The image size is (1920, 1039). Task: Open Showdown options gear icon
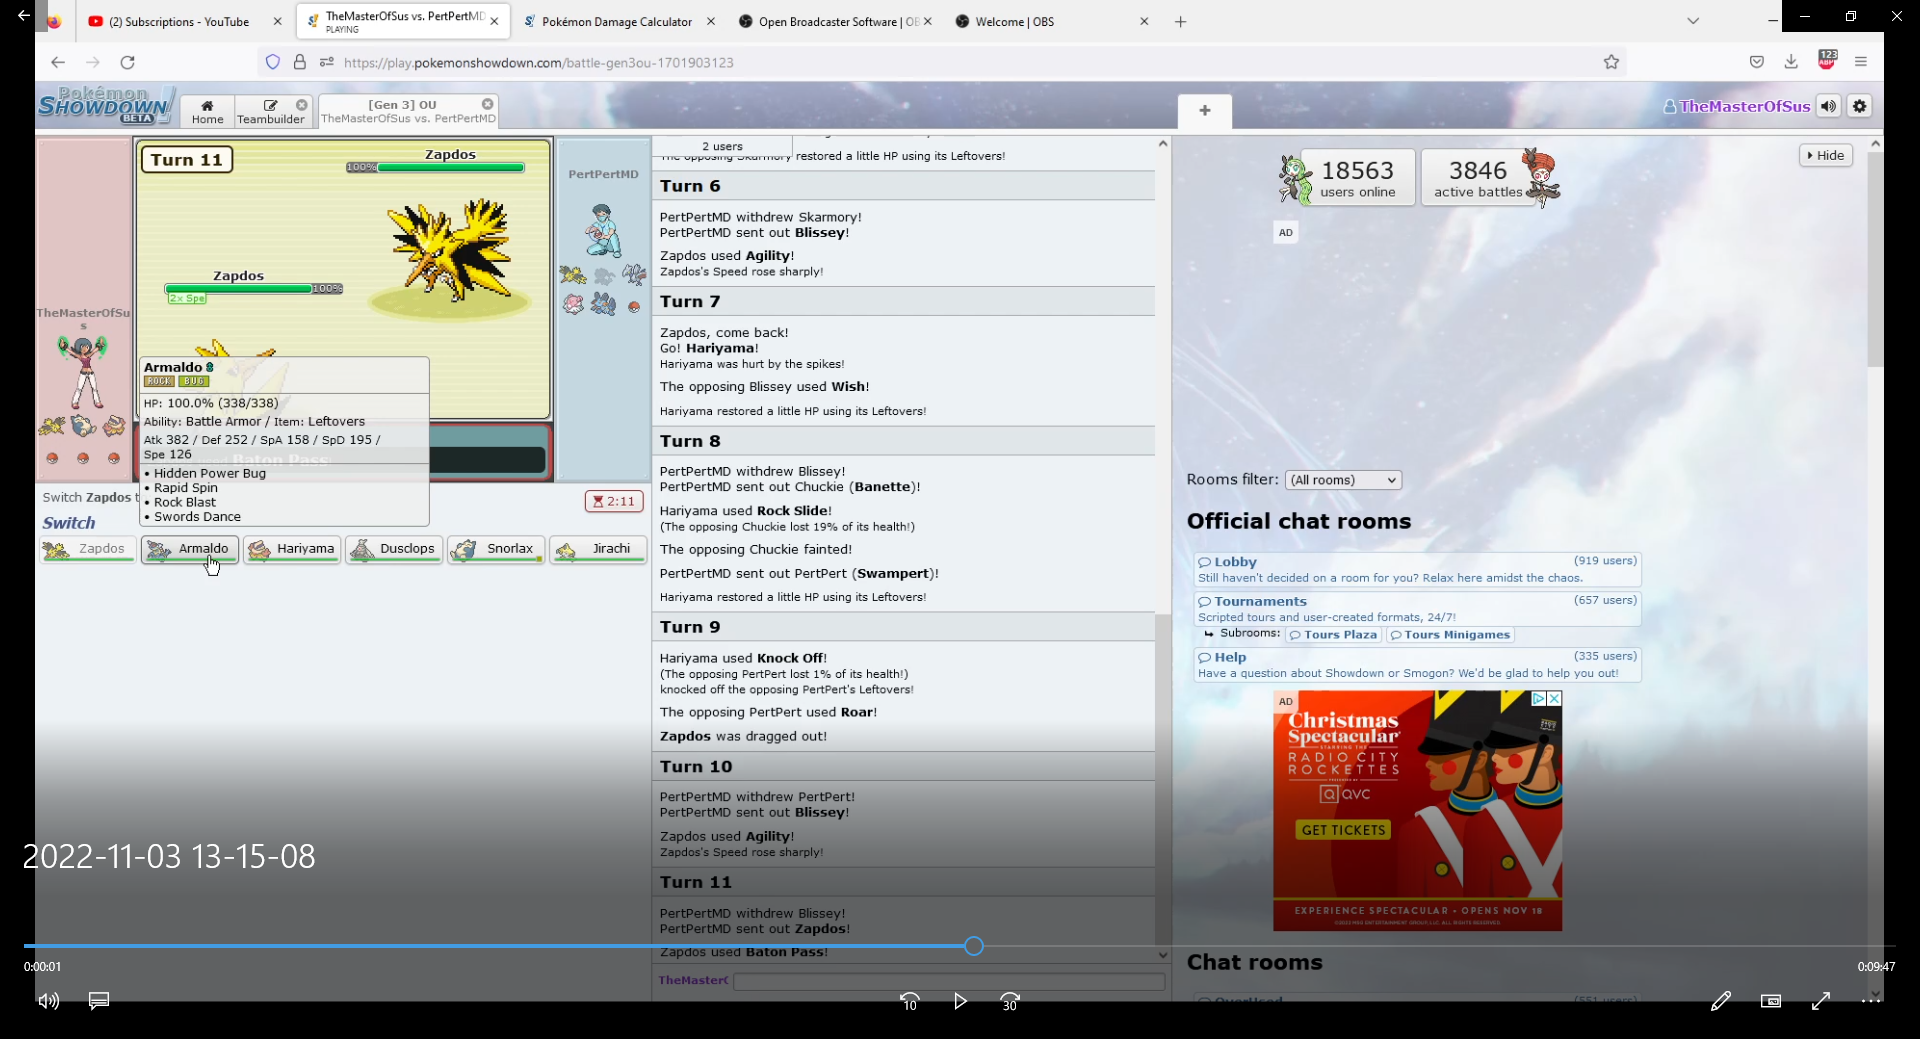(1859, 106)
